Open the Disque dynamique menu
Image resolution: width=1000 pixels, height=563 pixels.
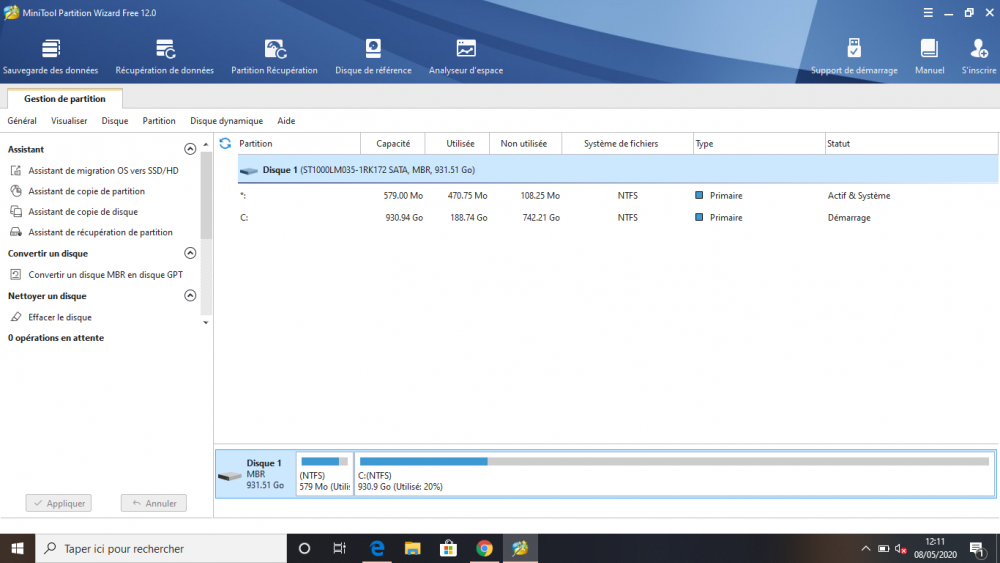(226, 121)
